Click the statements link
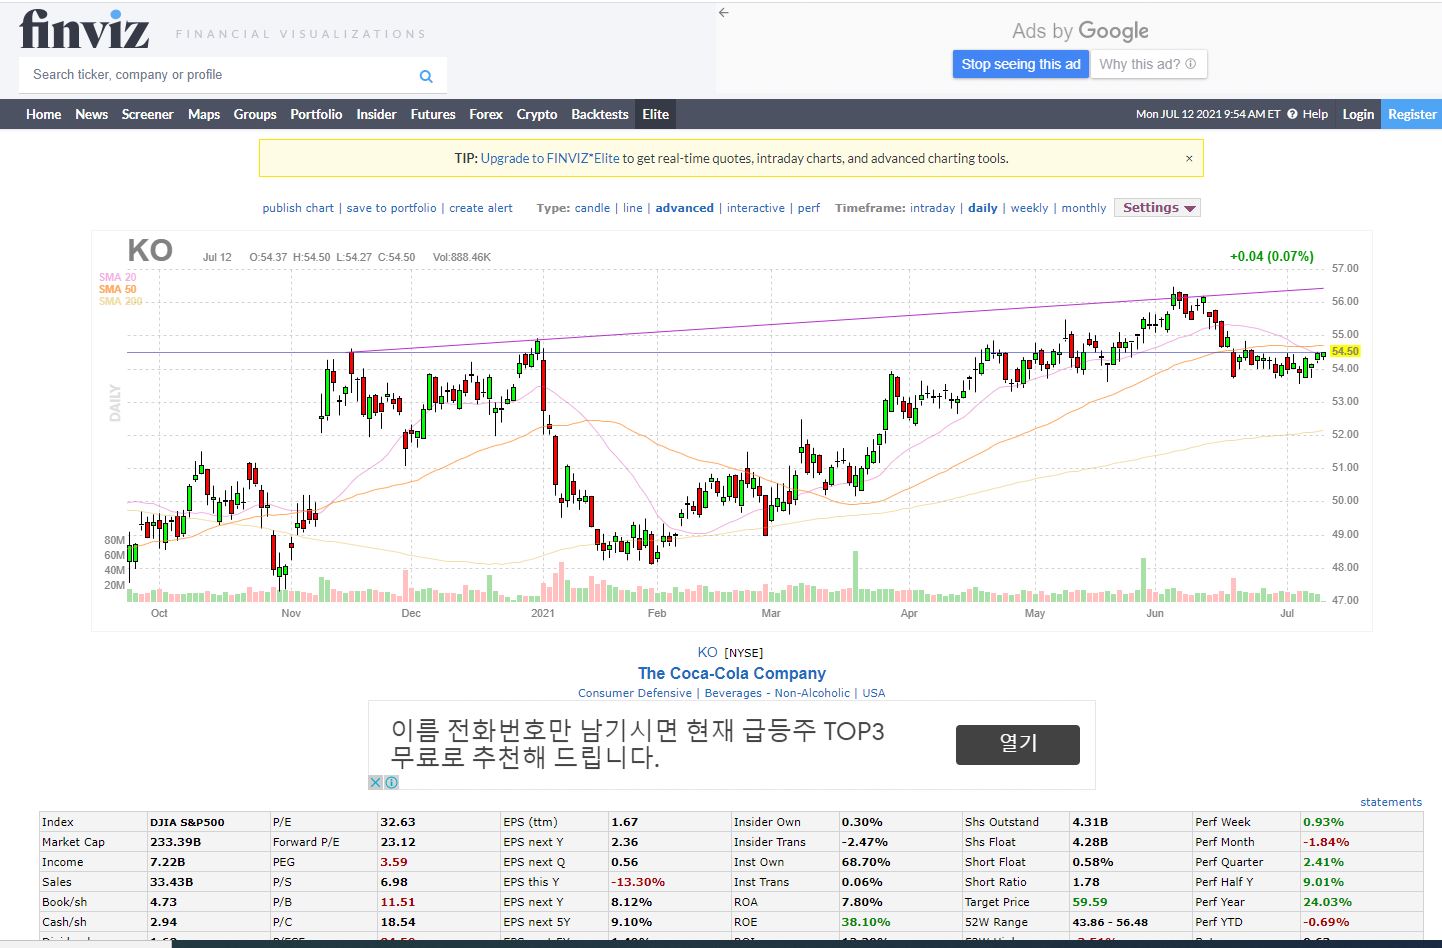The height and width of the screenshot is (948, 1442). click(1391, 802)
